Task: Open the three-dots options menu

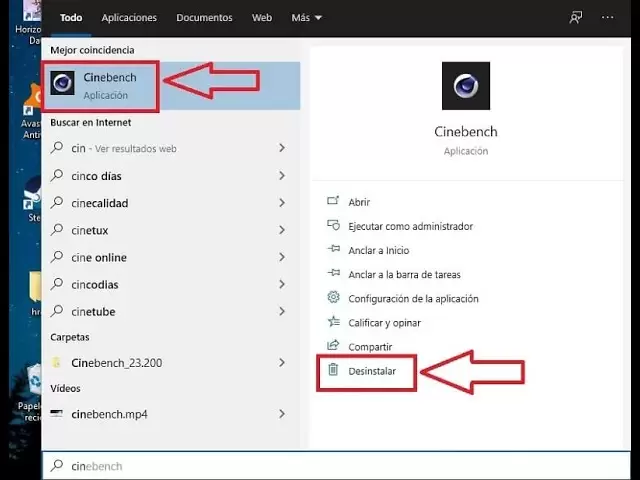Action: 607,18
